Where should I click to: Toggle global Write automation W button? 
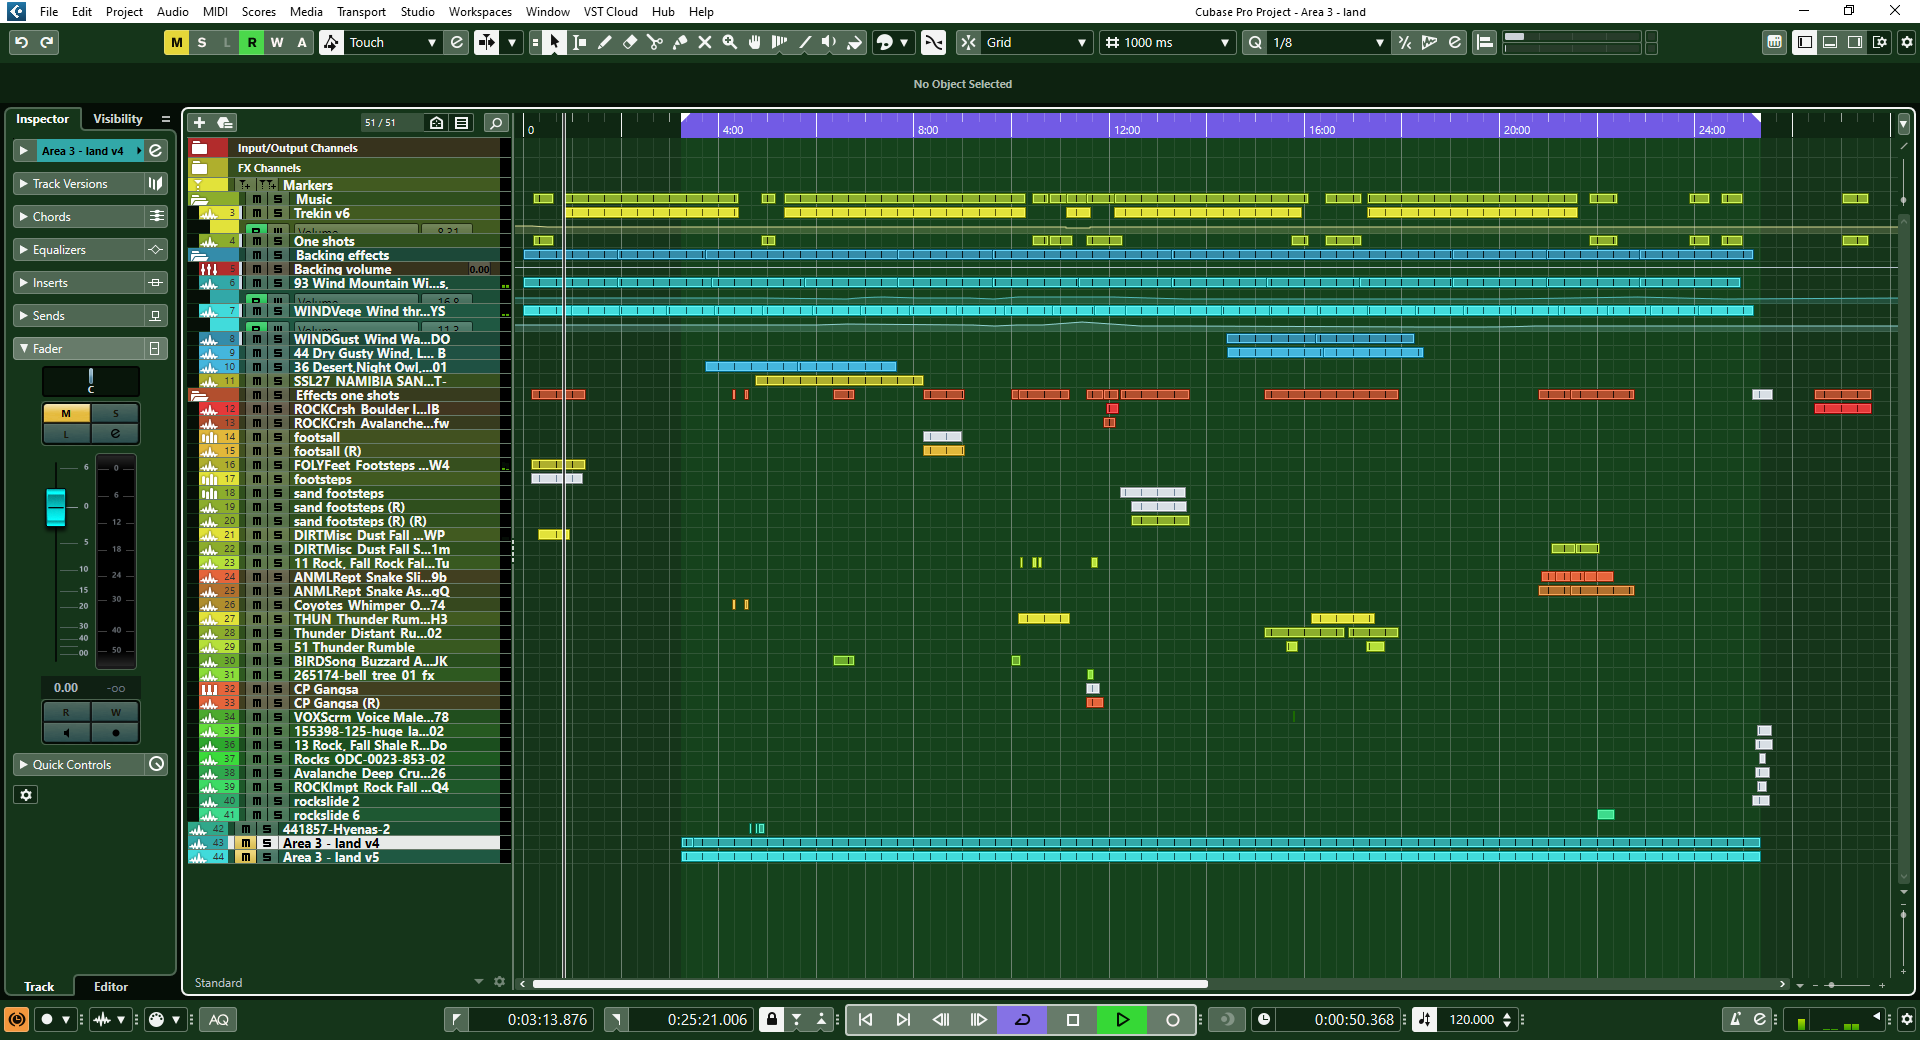pos(277,42)
